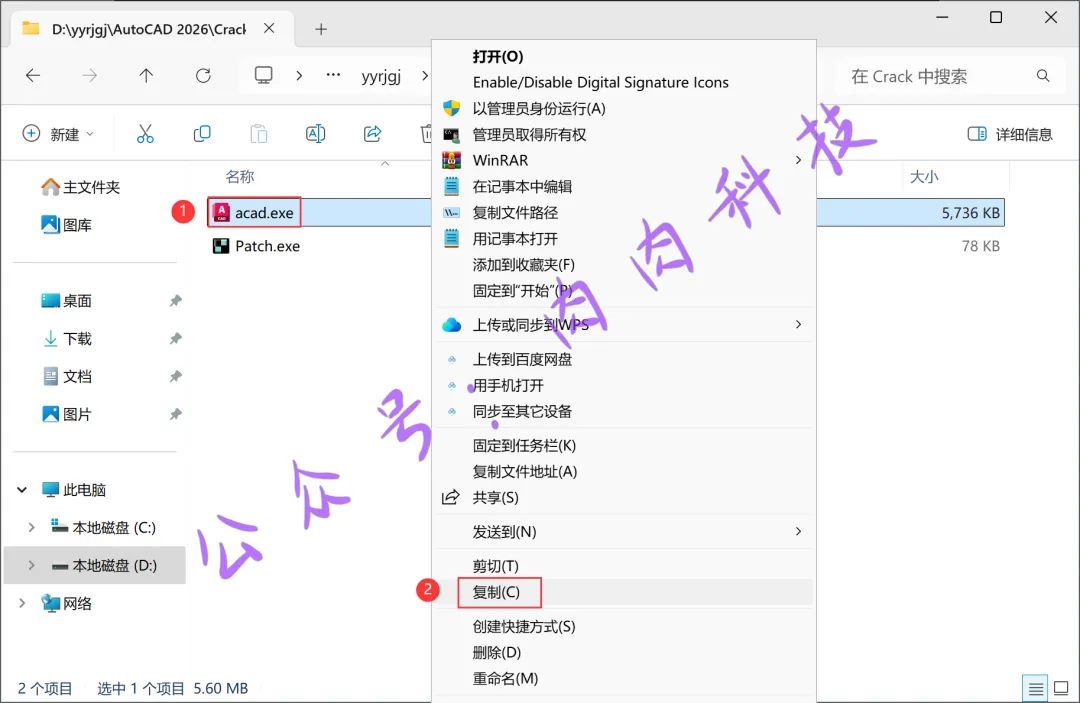Choose 复制(C) in context menu
This screenshot has width=1080, height=703.
point(496,592)
